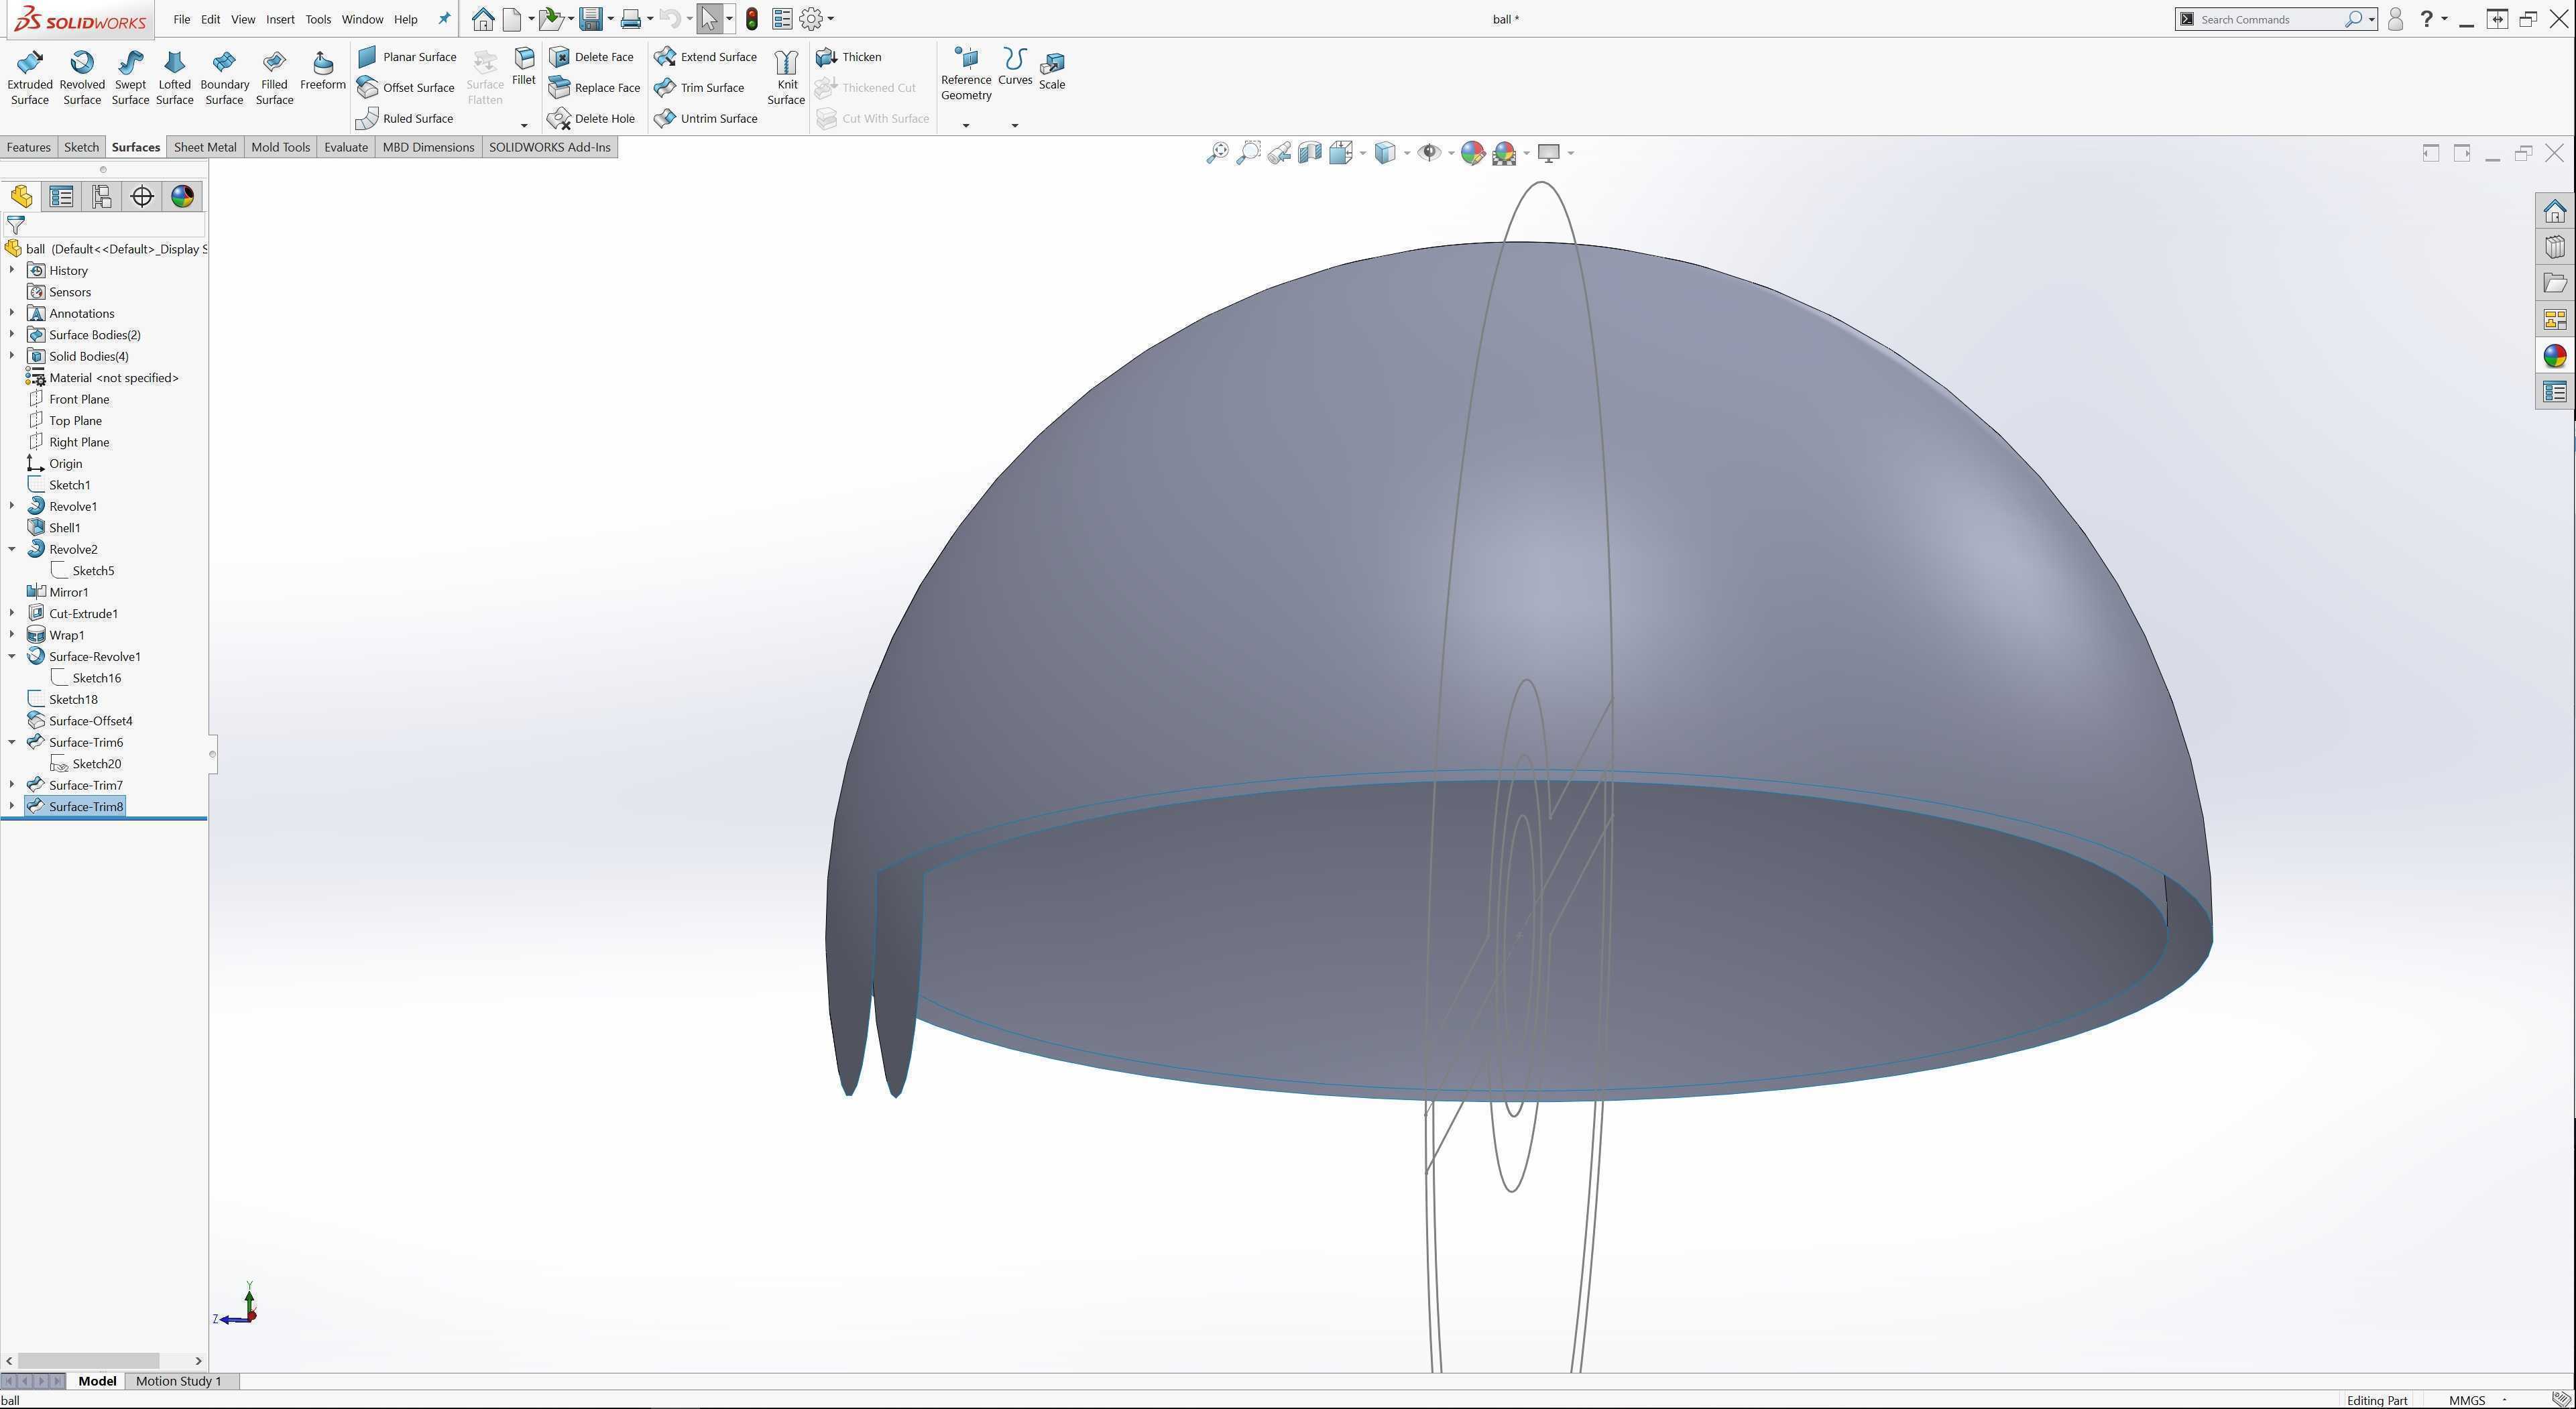Expand the Solid Bodies(4) folder

coord(12,356)
